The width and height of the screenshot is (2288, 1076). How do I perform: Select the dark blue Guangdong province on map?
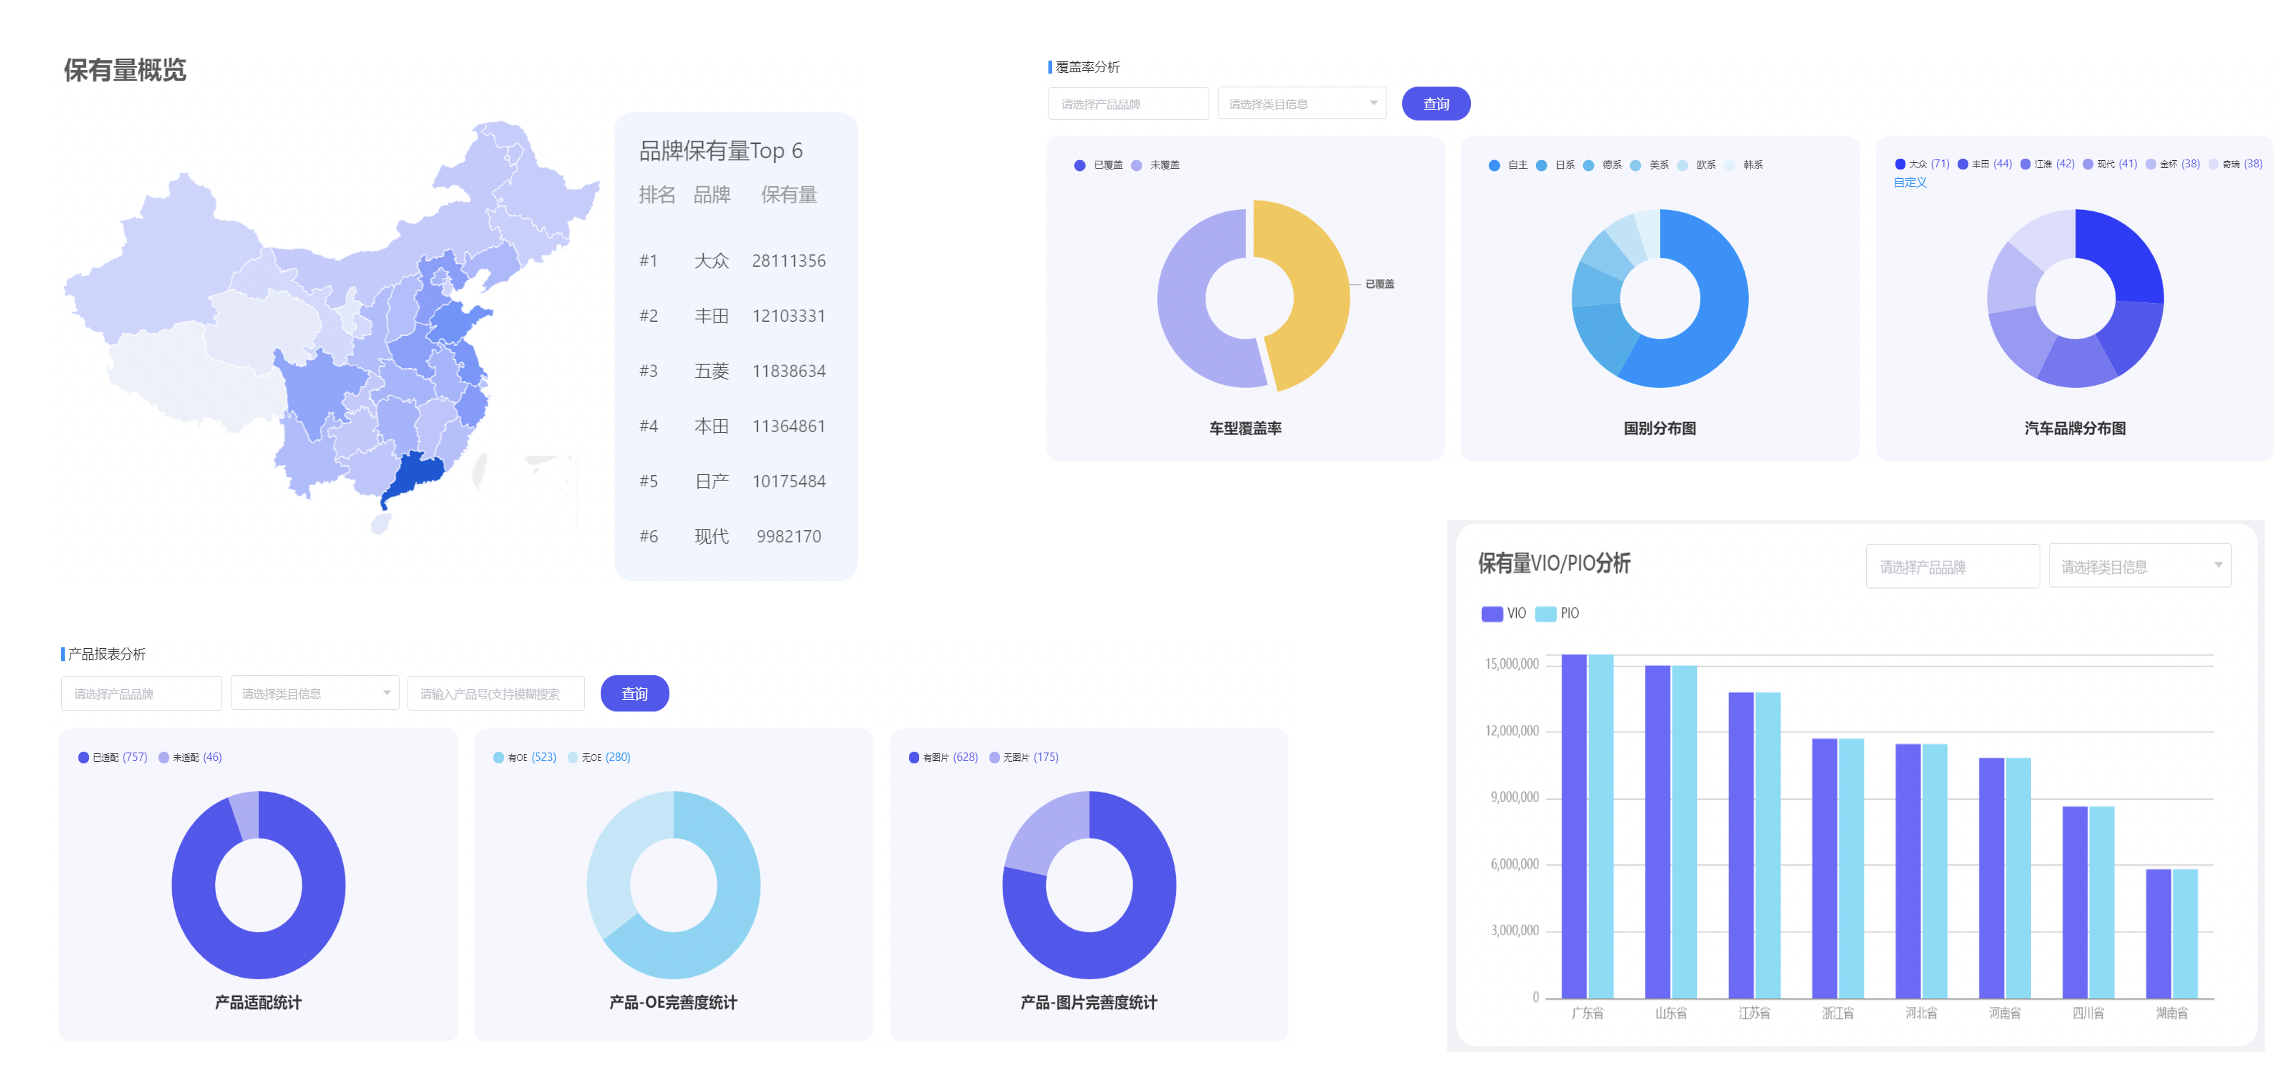coord(412,474)
